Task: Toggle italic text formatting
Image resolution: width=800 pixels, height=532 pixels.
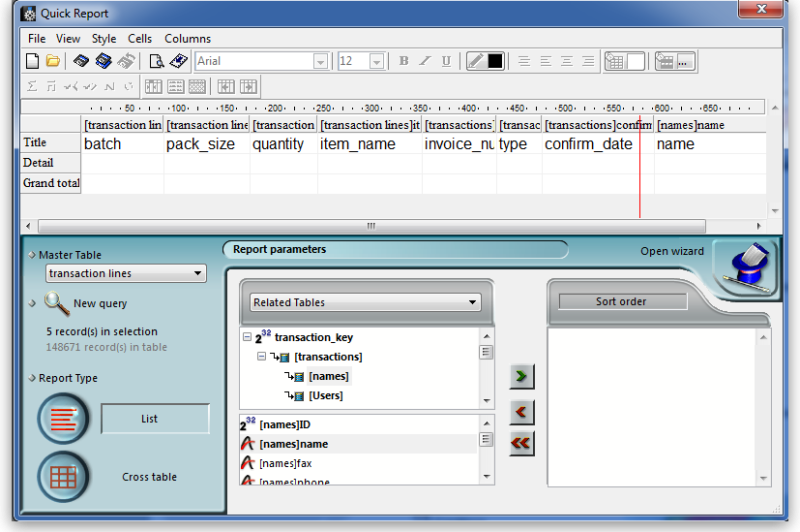Action: [x=425, y=61]
